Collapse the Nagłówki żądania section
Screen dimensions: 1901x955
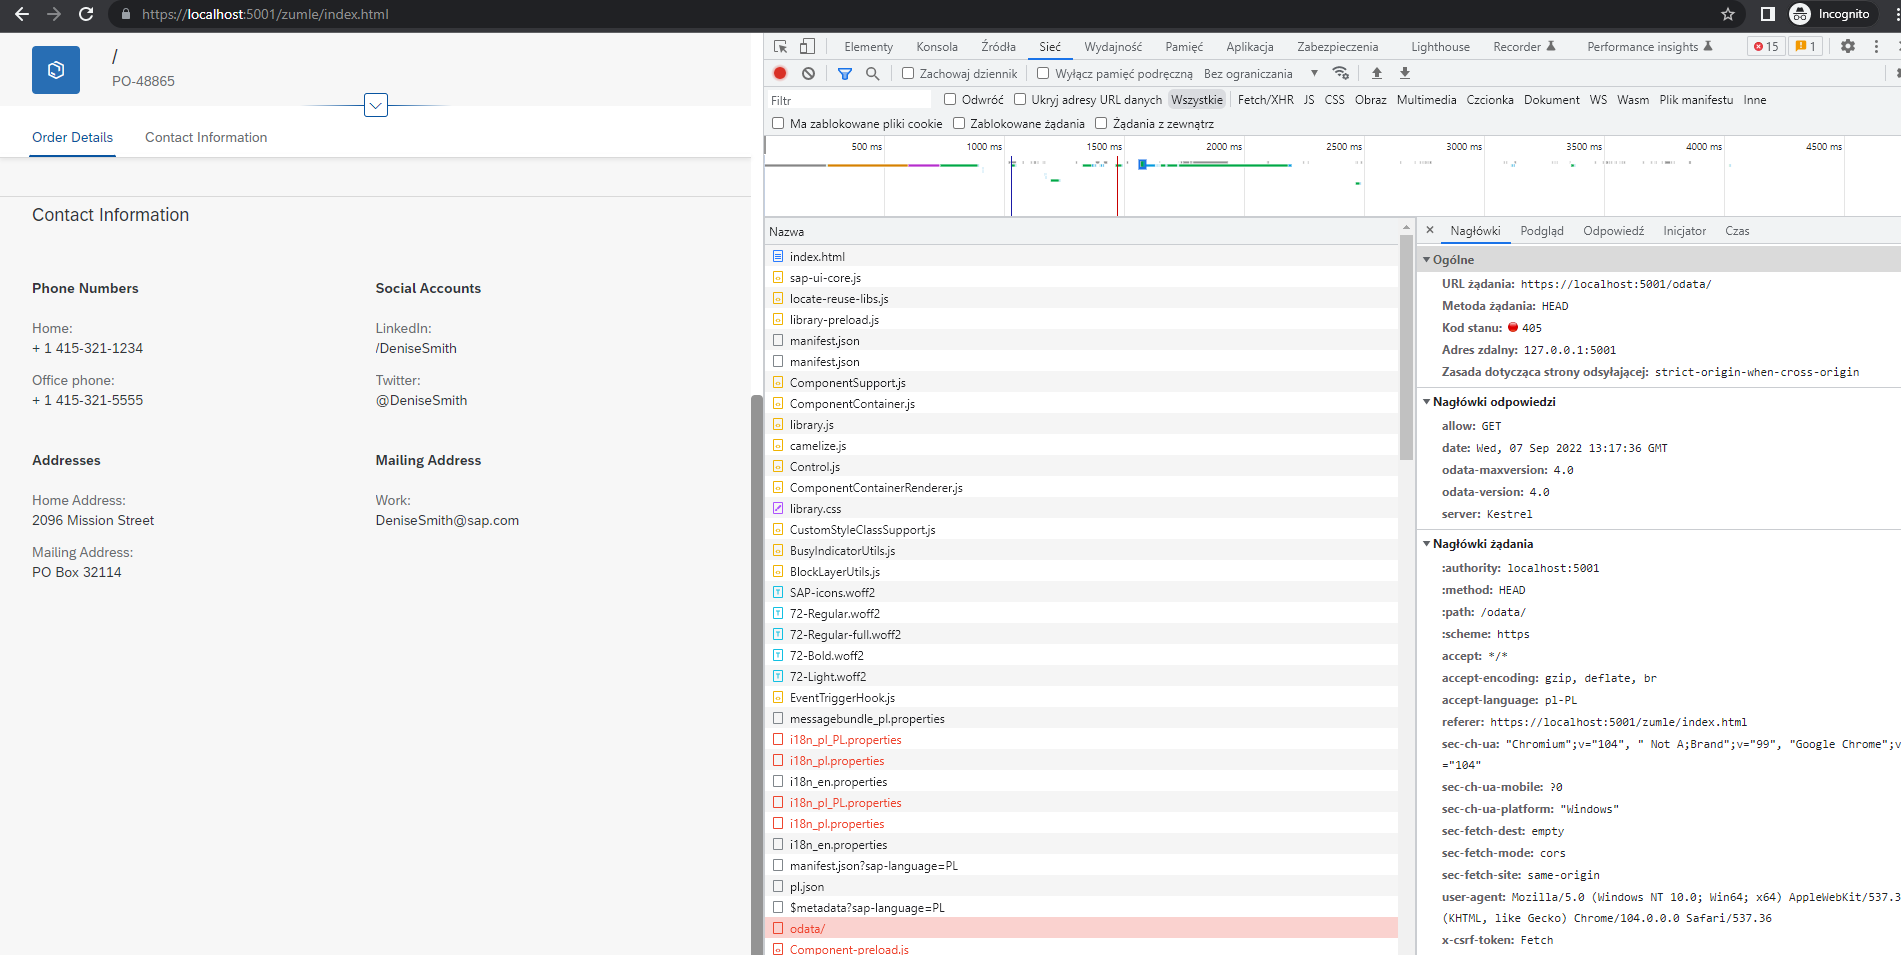pyautogui.click(x=1427, y=544)
